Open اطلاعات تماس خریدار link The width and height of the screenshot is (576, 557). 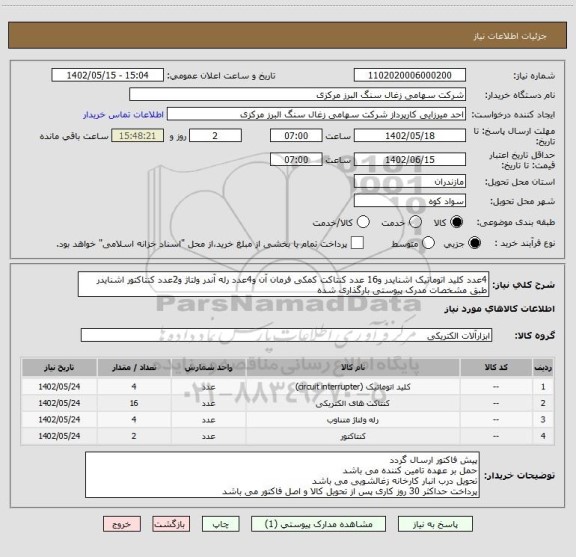[x=123, y=115]
